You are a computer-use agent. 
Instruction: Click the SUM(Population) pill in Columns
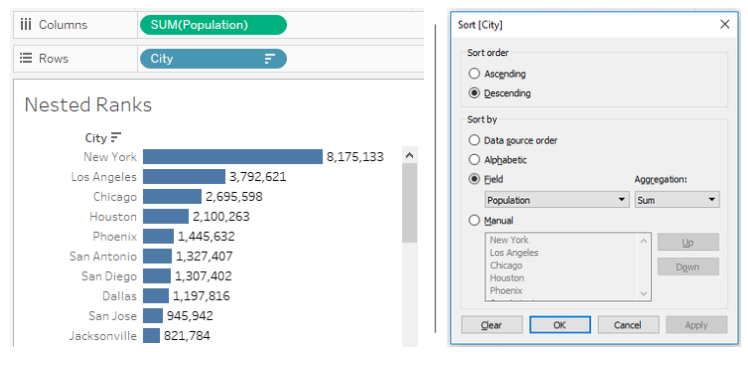(213, 25)
